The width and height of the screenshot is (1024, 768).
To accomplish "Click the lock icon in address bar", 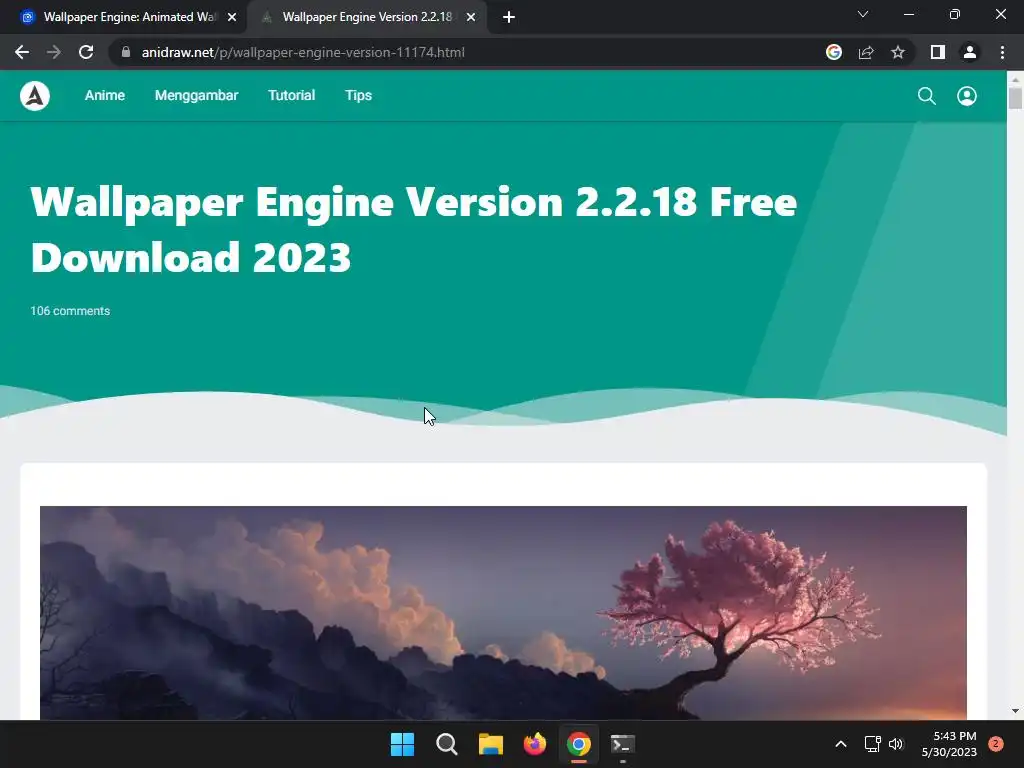I will point(126,52).
